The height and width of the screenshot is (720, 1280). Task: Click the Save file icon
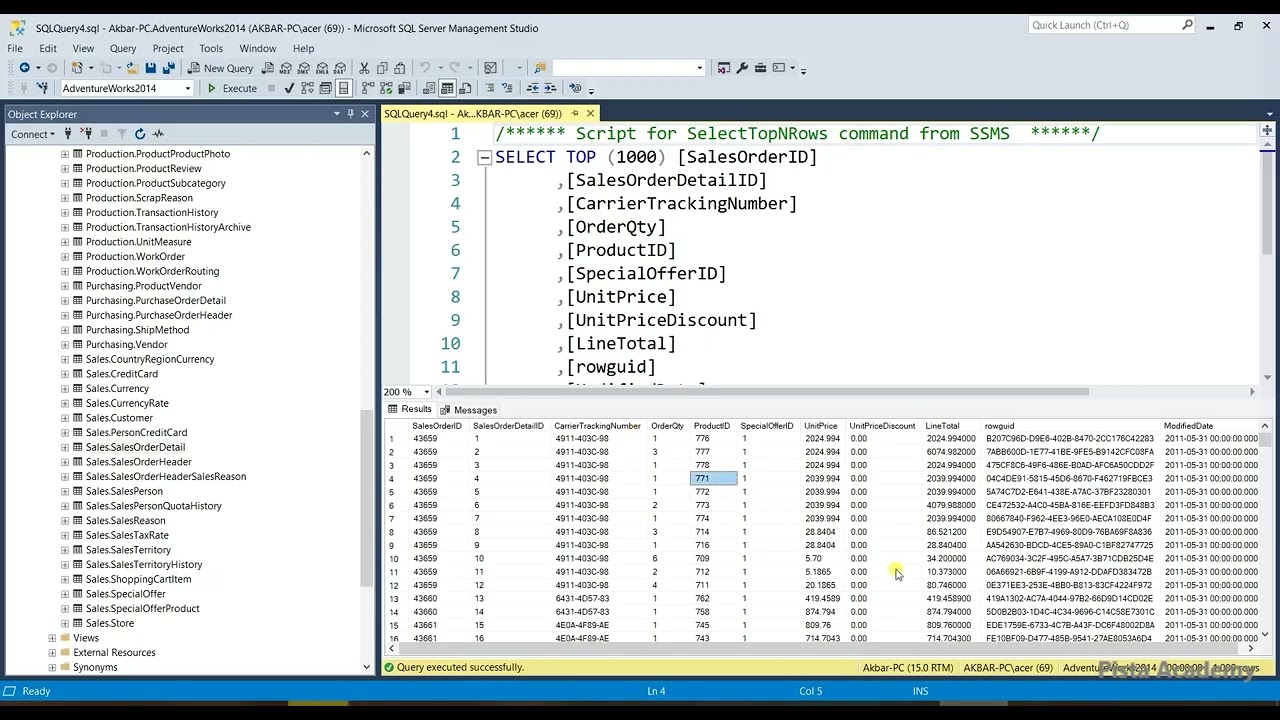(x=150, y=68)
